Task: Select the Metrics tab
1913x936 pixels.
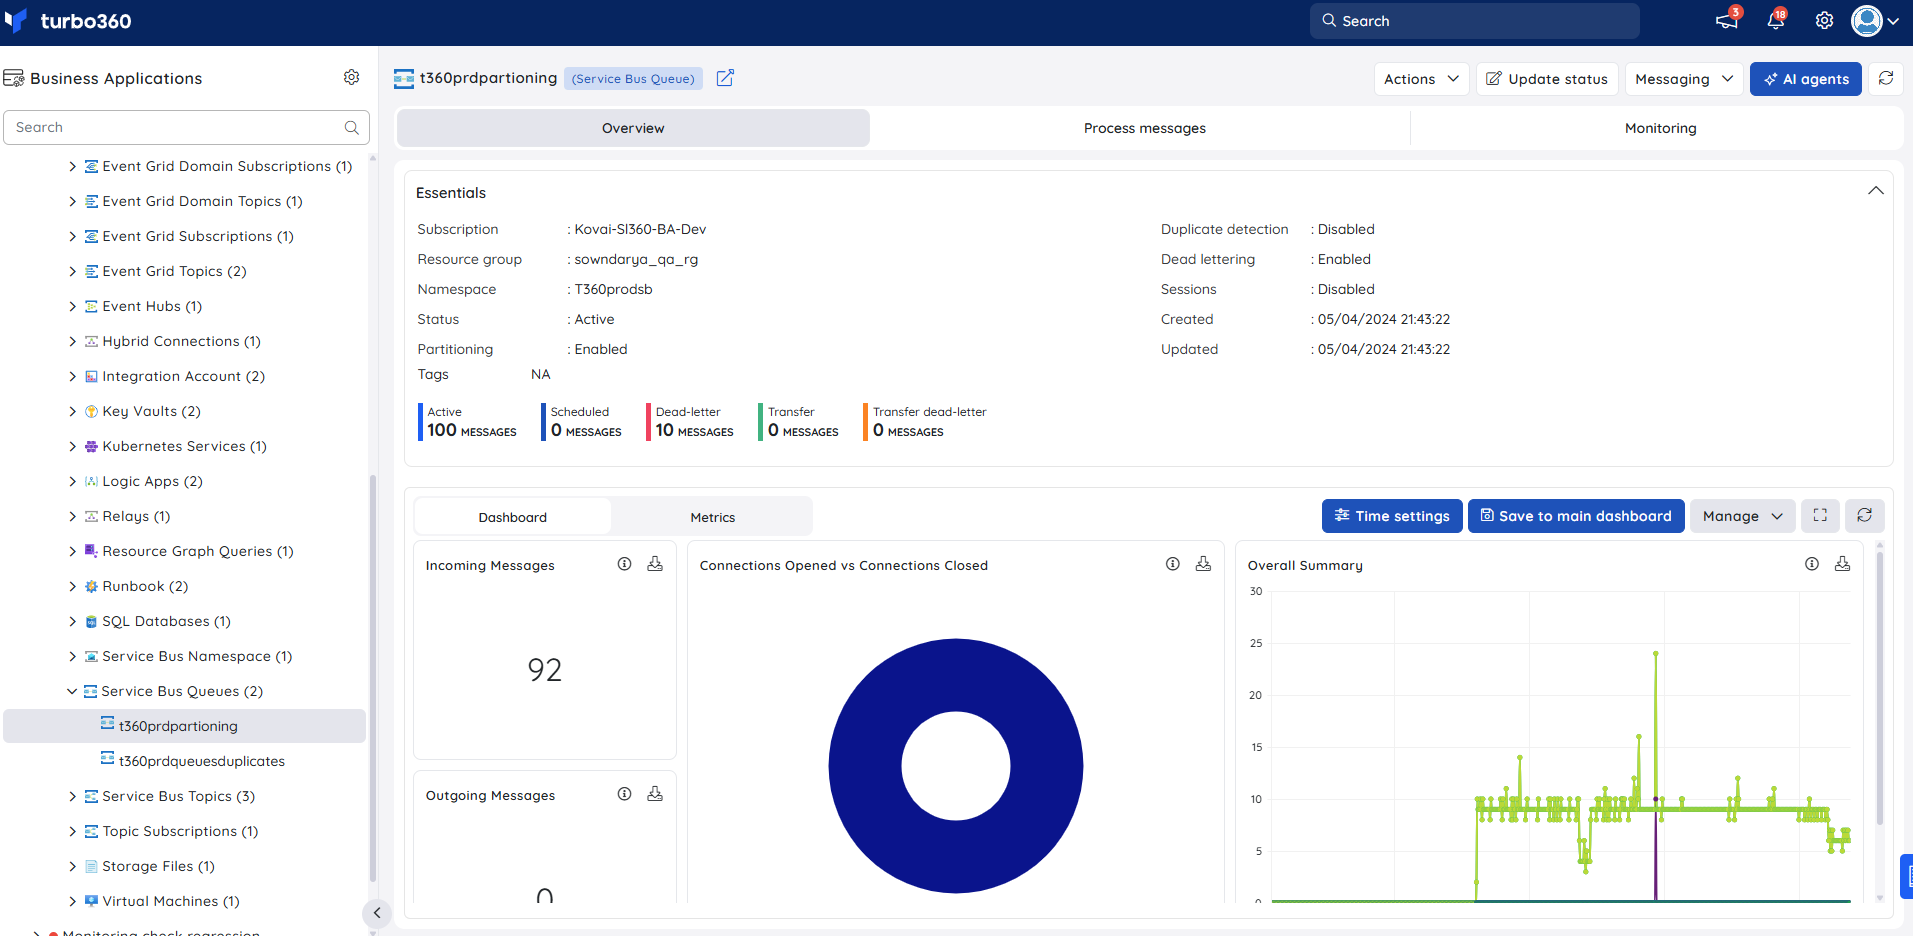Action: click(x=712, y=517)
